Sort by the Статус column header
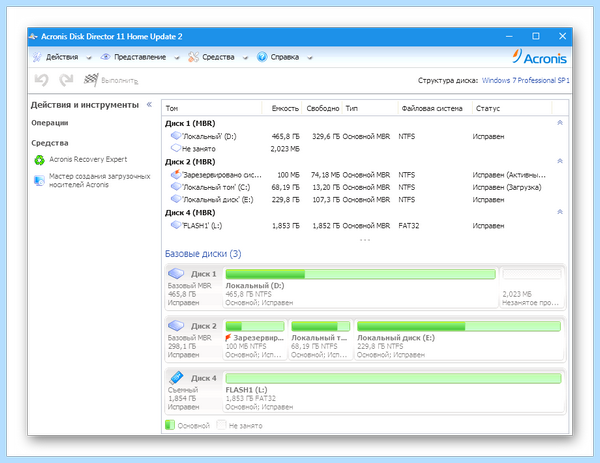The width and height of the screenshot is (600, 463). [x=512, y=108]
